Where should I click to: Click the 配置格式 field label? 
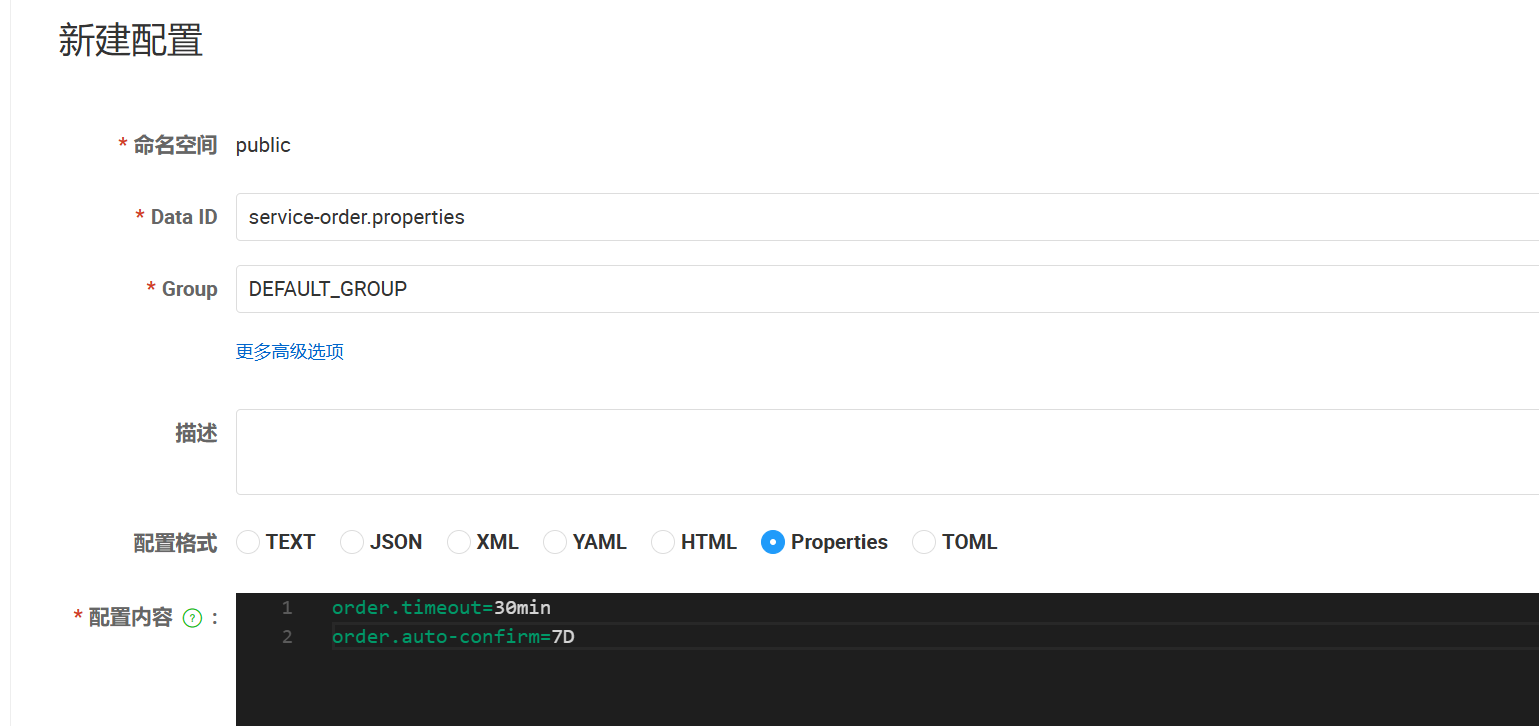tap(175, 543)
